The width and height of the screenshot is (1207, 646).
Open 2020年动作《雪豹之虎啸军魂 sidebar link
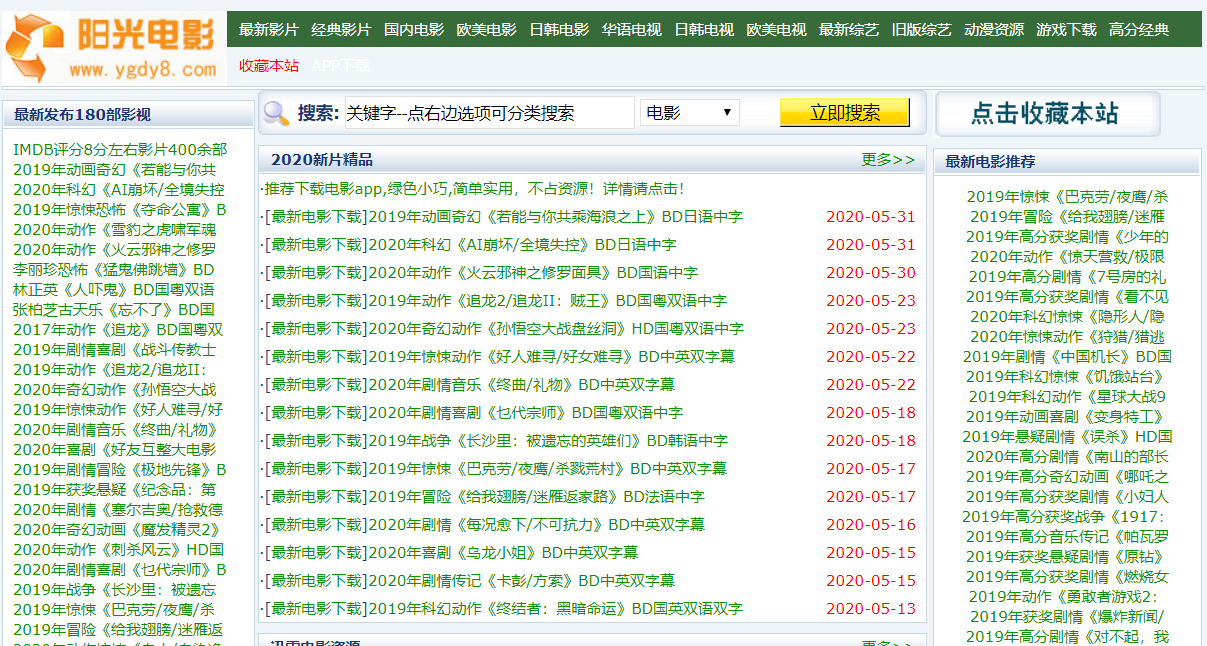[114, 229]
